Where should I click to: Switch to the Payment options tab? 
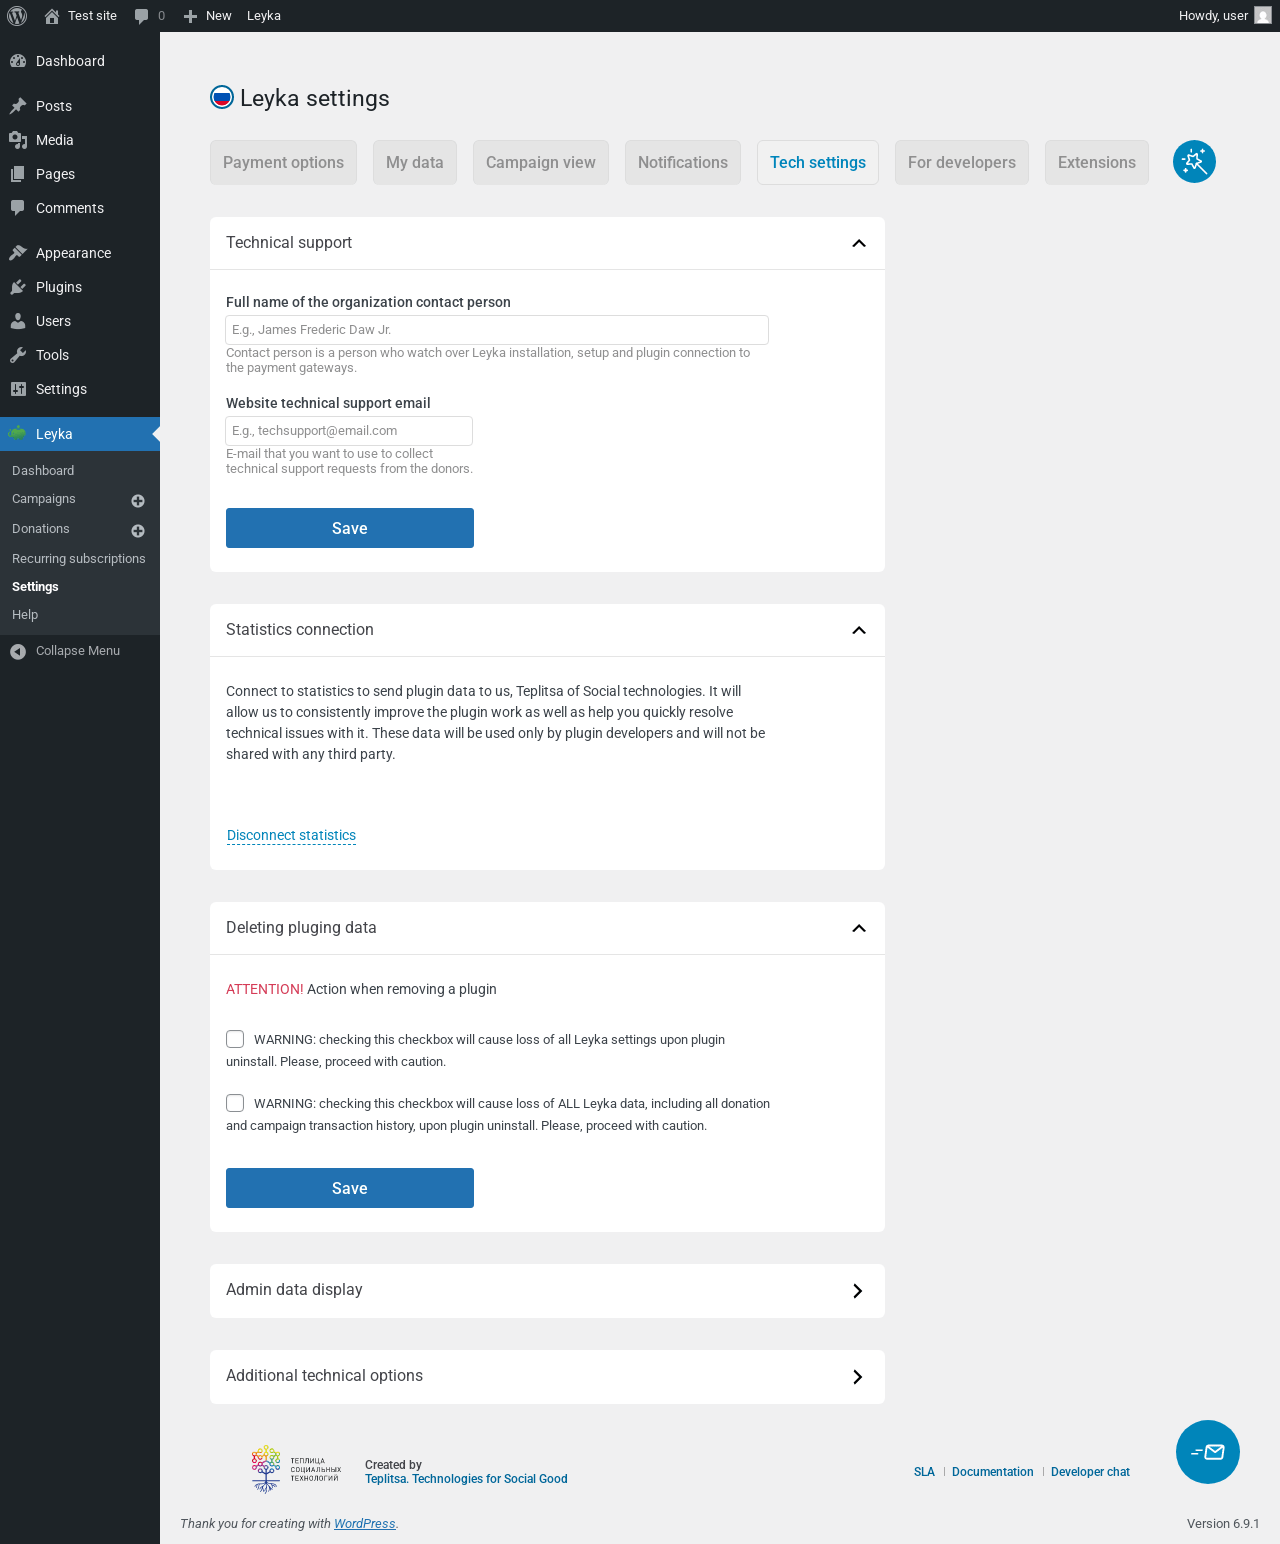coord(283,162)
